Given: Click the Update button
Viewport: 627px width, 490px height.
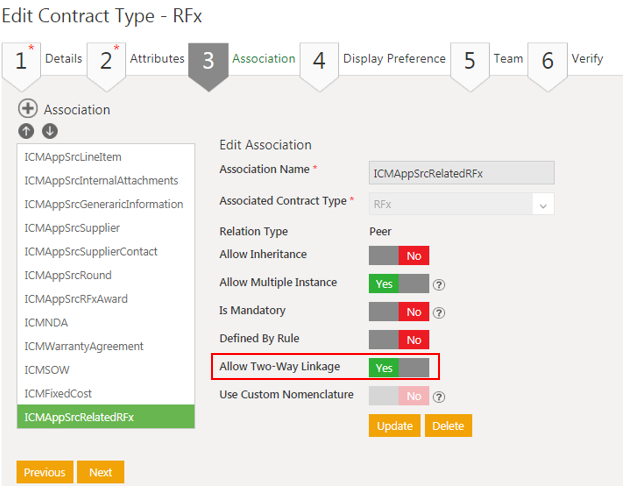Looking at the screenshot, I should point(394,426).
